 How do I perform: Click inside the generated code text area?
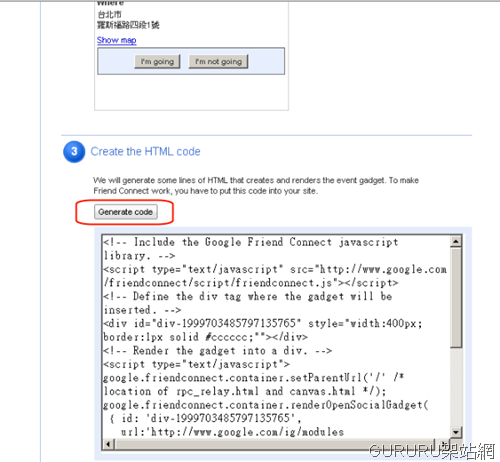tap(276, 337)
